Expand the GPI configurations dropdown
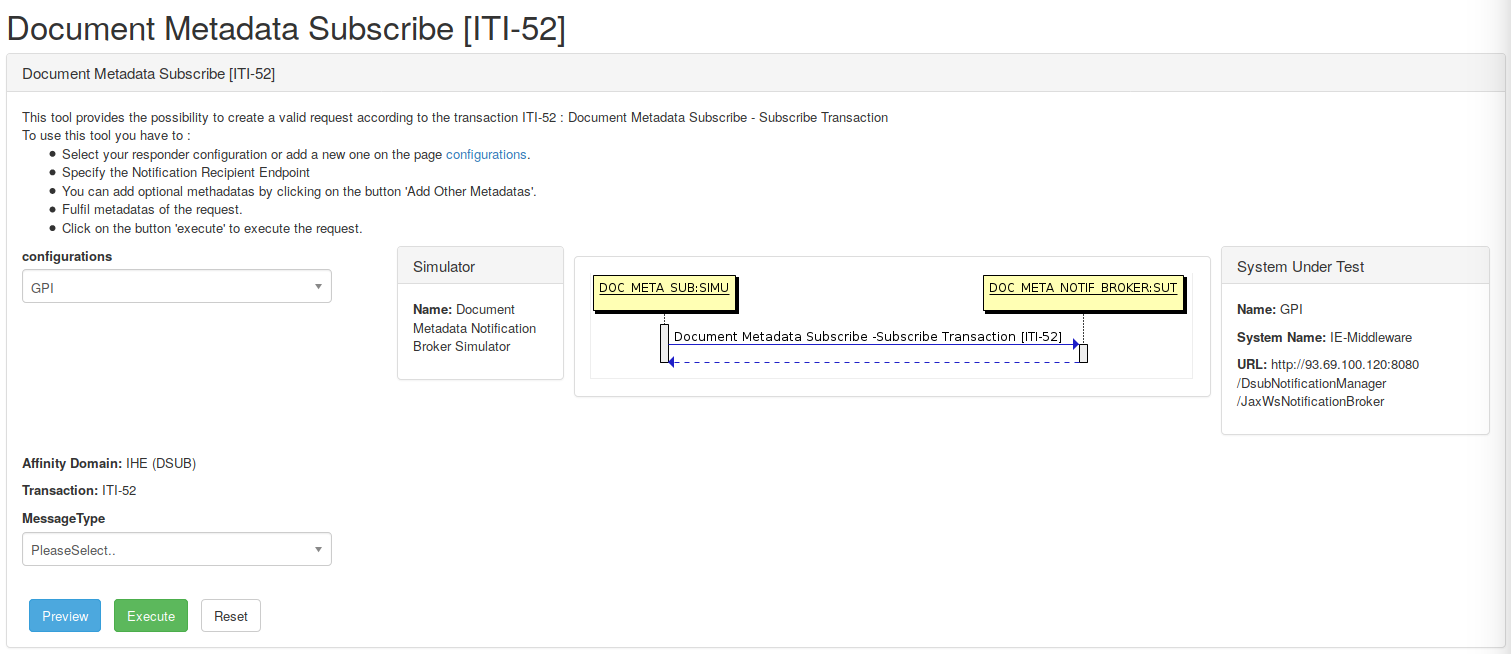The height and width of the screenshot is (654, 1511). click(x=177, y=286)
